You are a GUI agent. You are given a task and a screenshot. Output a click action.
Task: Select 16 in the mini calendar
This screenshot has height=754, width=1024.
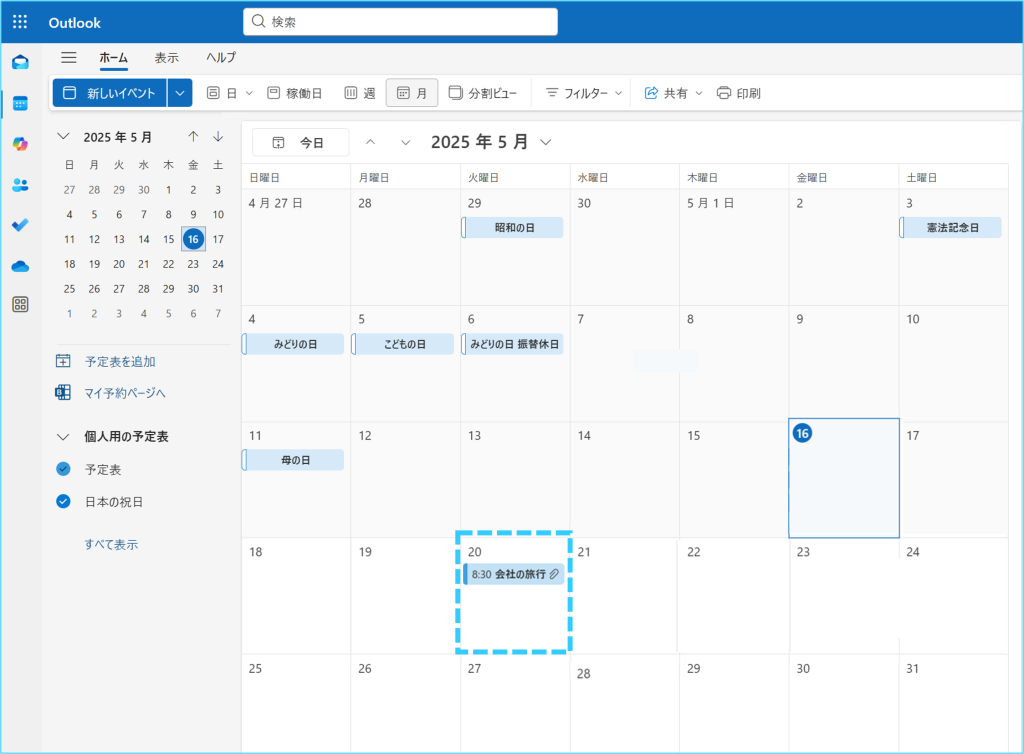coord(193,239)
